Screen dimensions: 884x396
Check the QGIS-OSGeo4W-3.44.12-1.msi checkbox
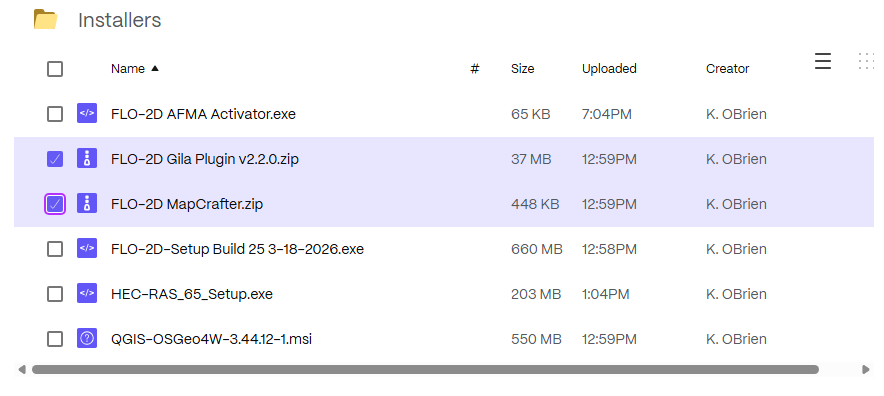pyautogui.click(x=55, y=339)
